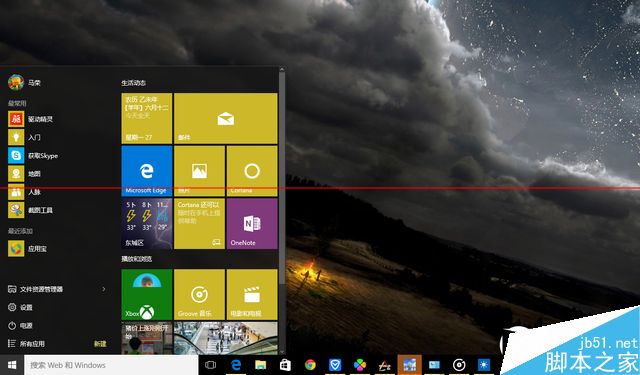Open the Cortana circle tile
This screenshot has width=640, height=375.
coord(252,171)
